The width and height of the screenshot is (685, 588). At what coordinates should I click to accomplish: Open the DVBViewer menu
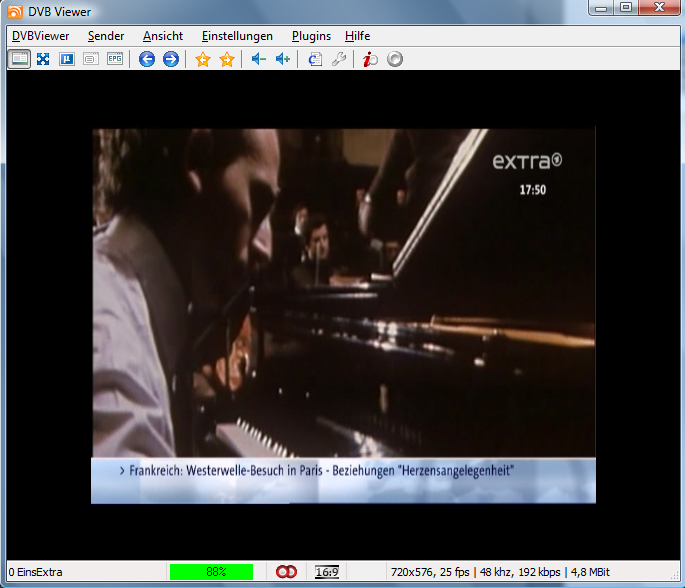point(41,35)
